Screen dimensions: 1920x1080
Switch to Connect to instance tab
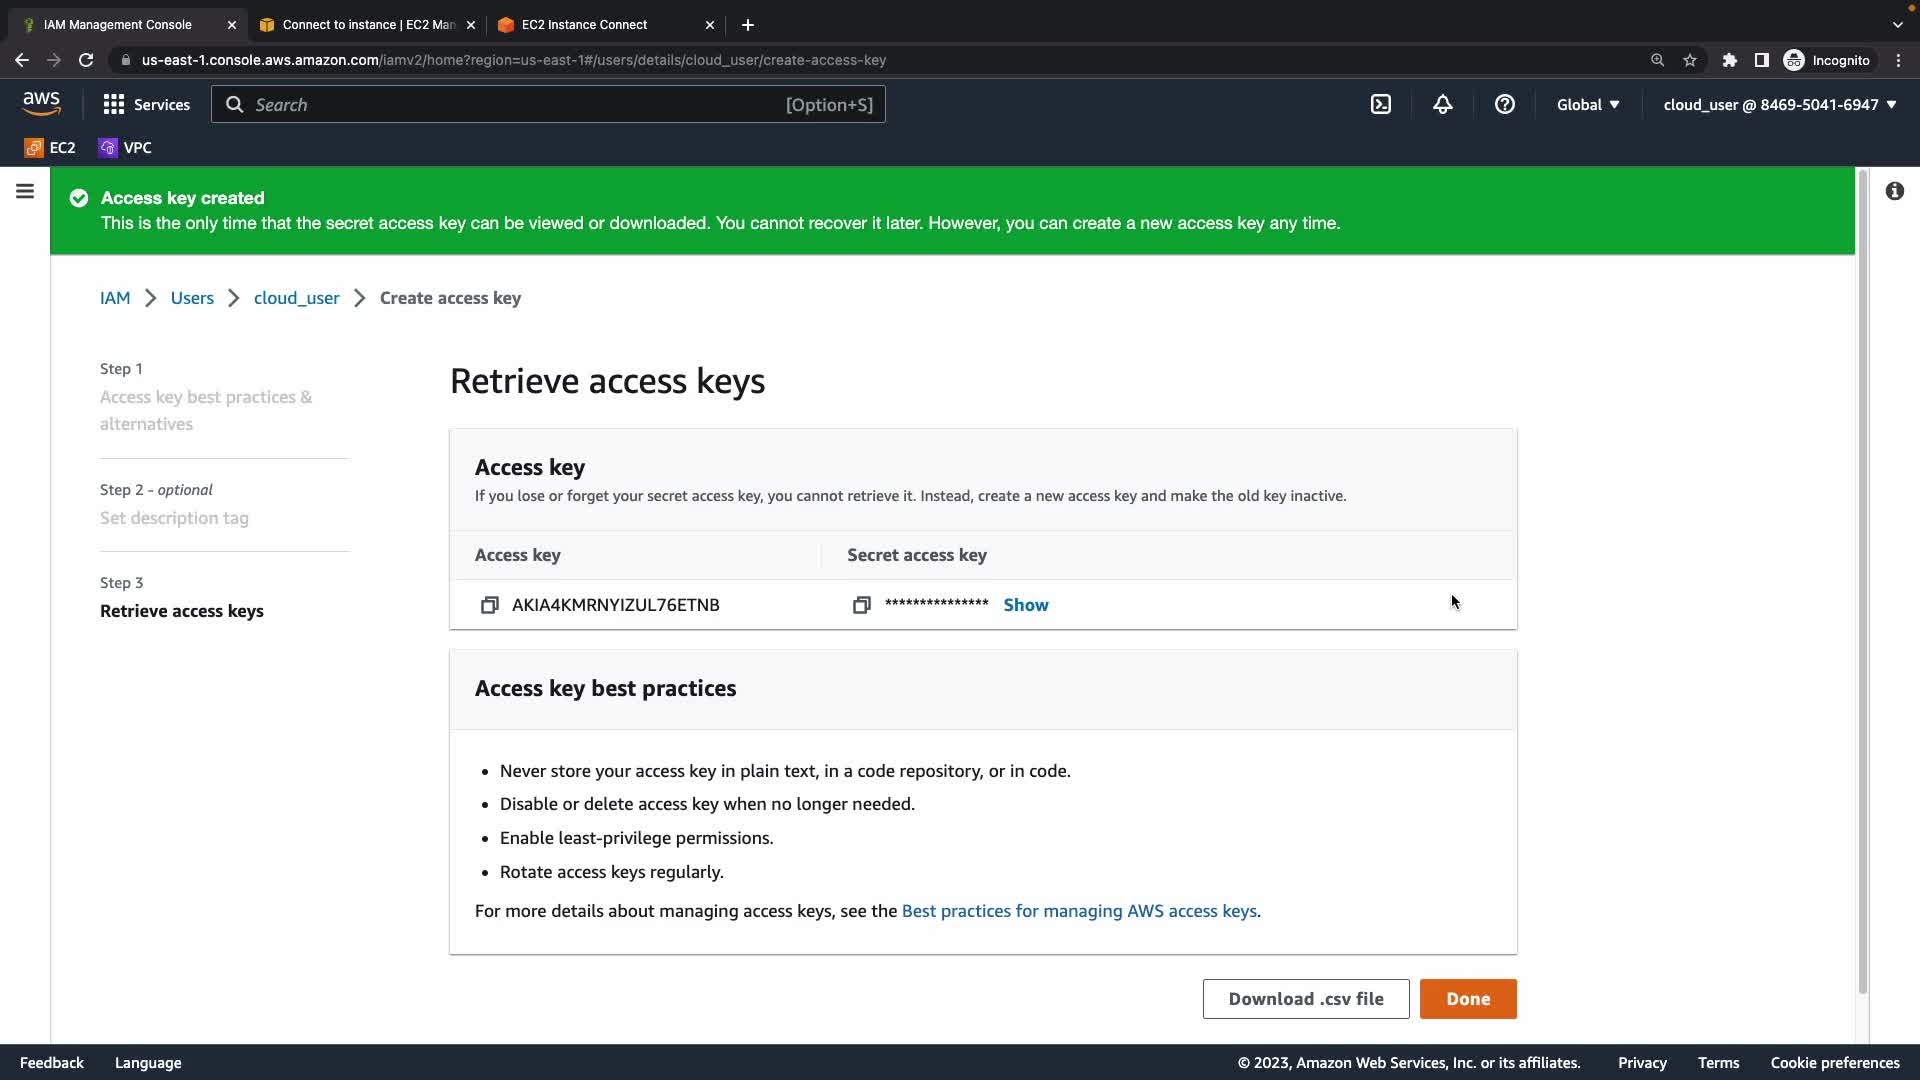tap(367, 25)
